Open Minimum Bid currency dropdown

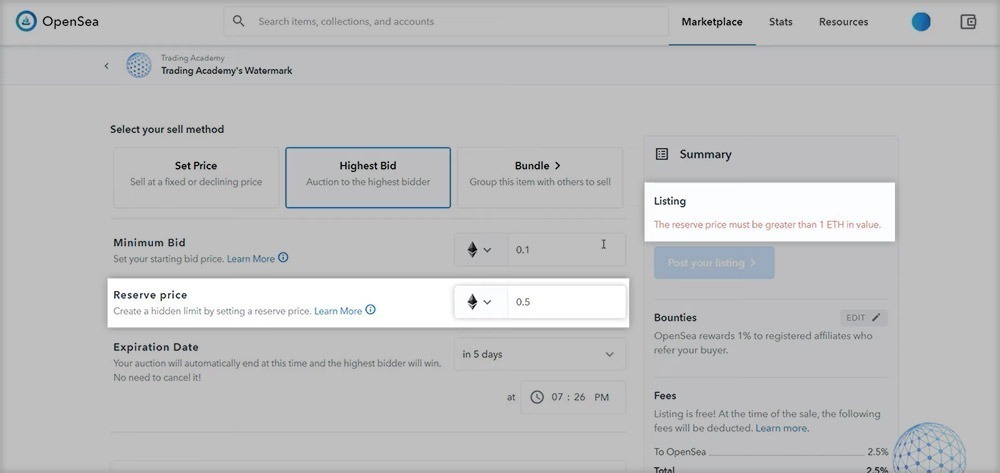pyautogui.click(x=480, y=250)
